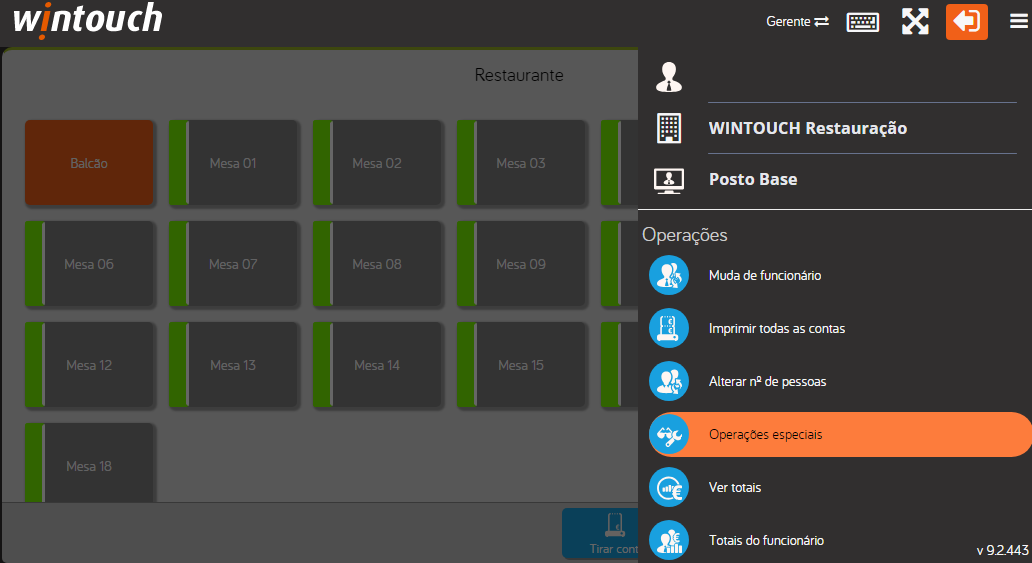Switch user via the Gerente toggle
1032x563 pixels.
tap(797, 22)
